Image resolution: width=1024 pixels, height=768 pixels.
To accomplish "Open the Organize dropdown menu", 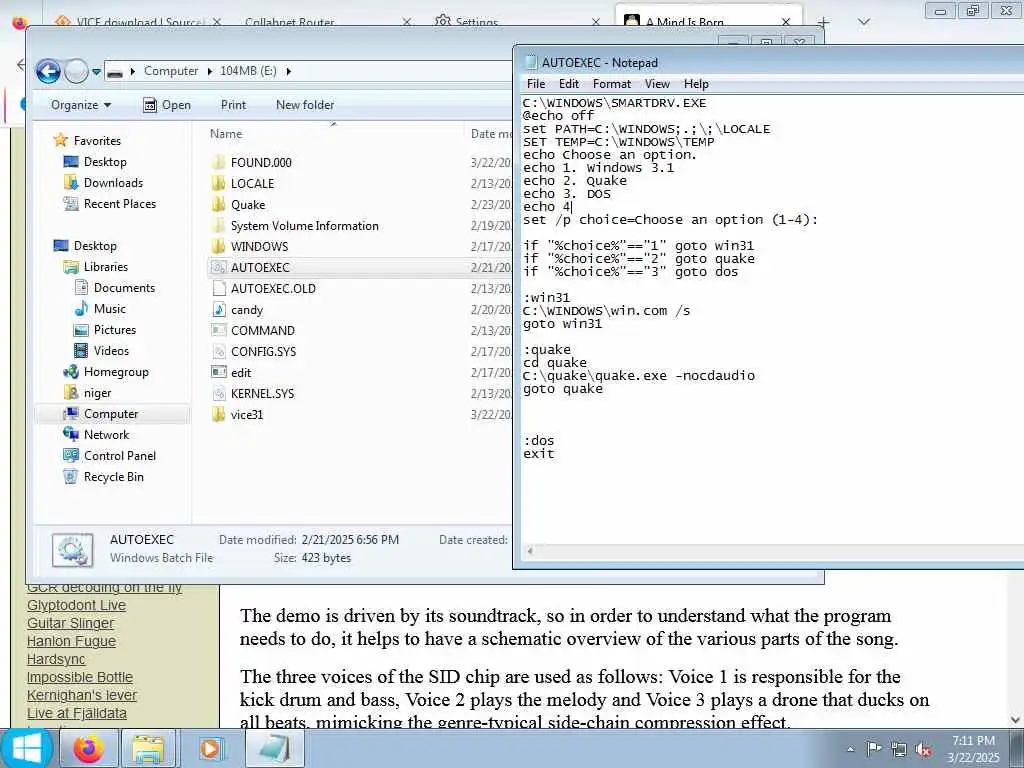I will [81, 105].
